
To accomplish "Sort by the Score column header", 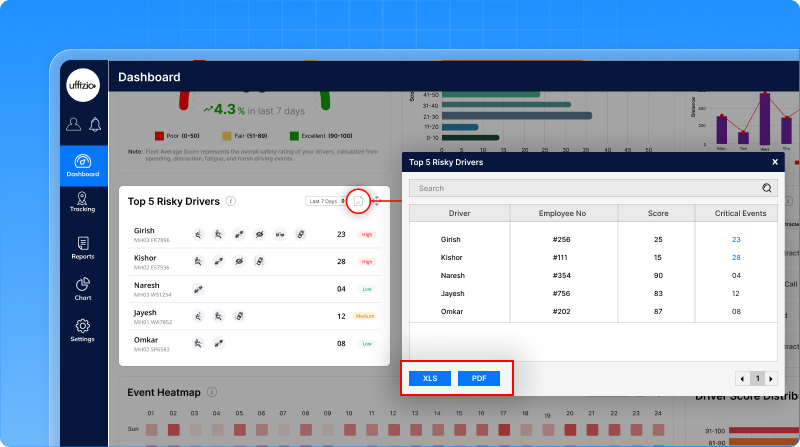I will [656, 213].
